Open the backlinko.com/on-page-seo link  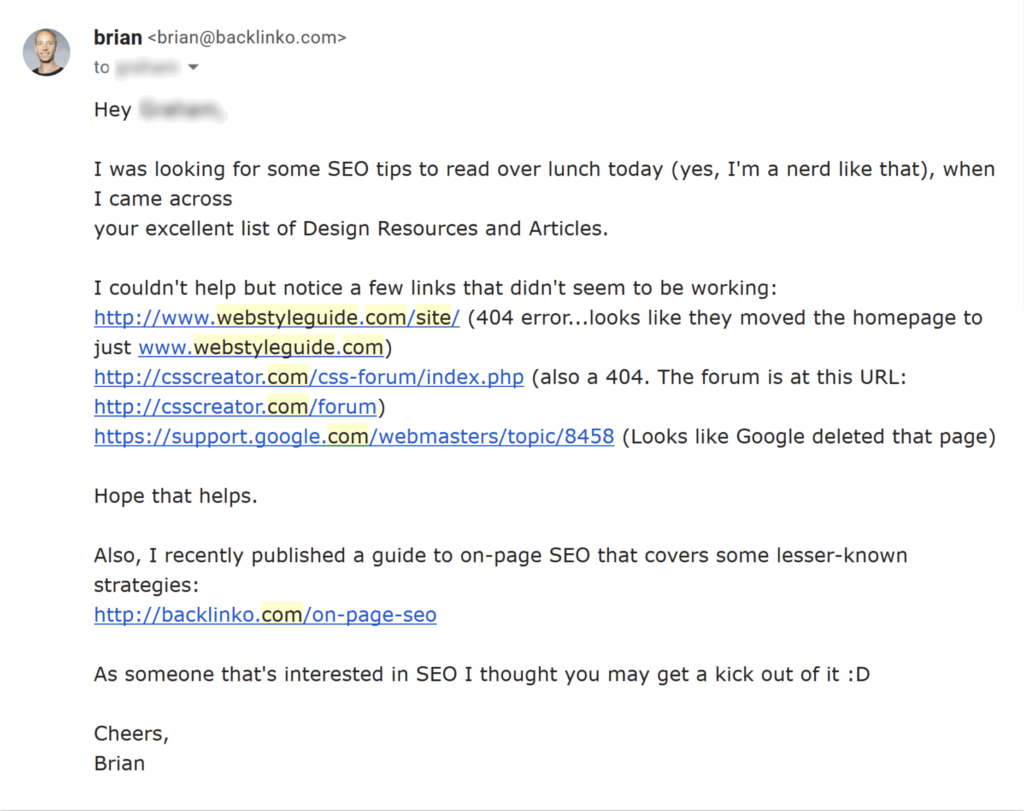point(265,615)
